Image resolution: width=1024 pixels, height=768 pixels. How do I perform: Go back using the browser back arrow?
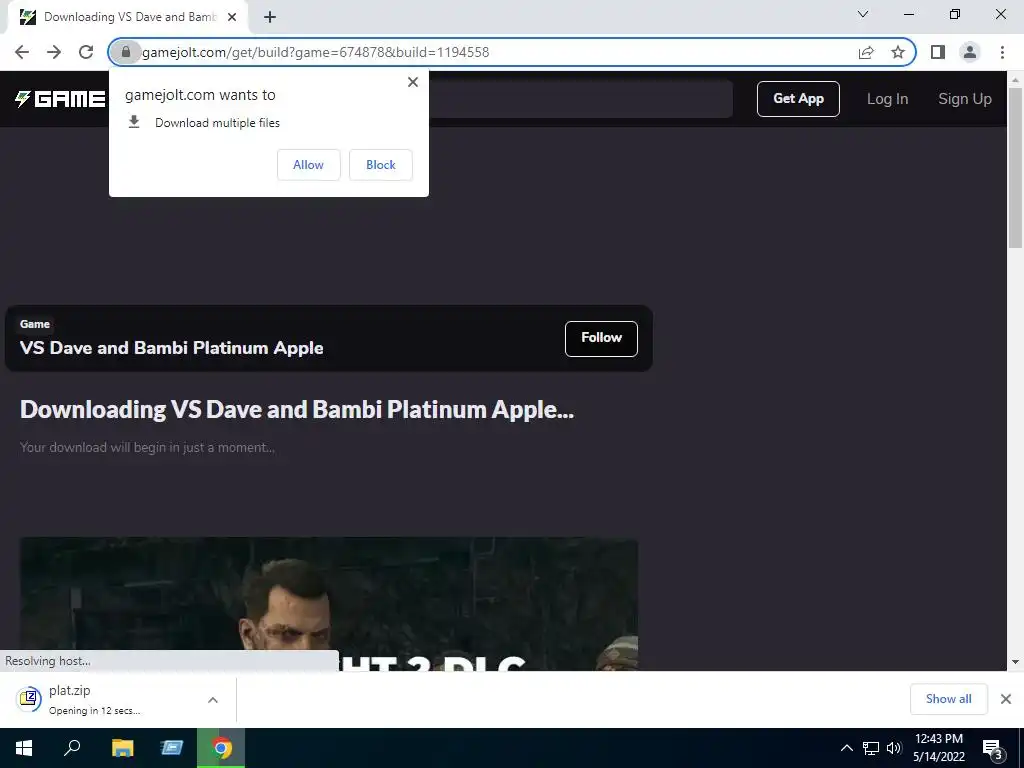coord(22,52)
